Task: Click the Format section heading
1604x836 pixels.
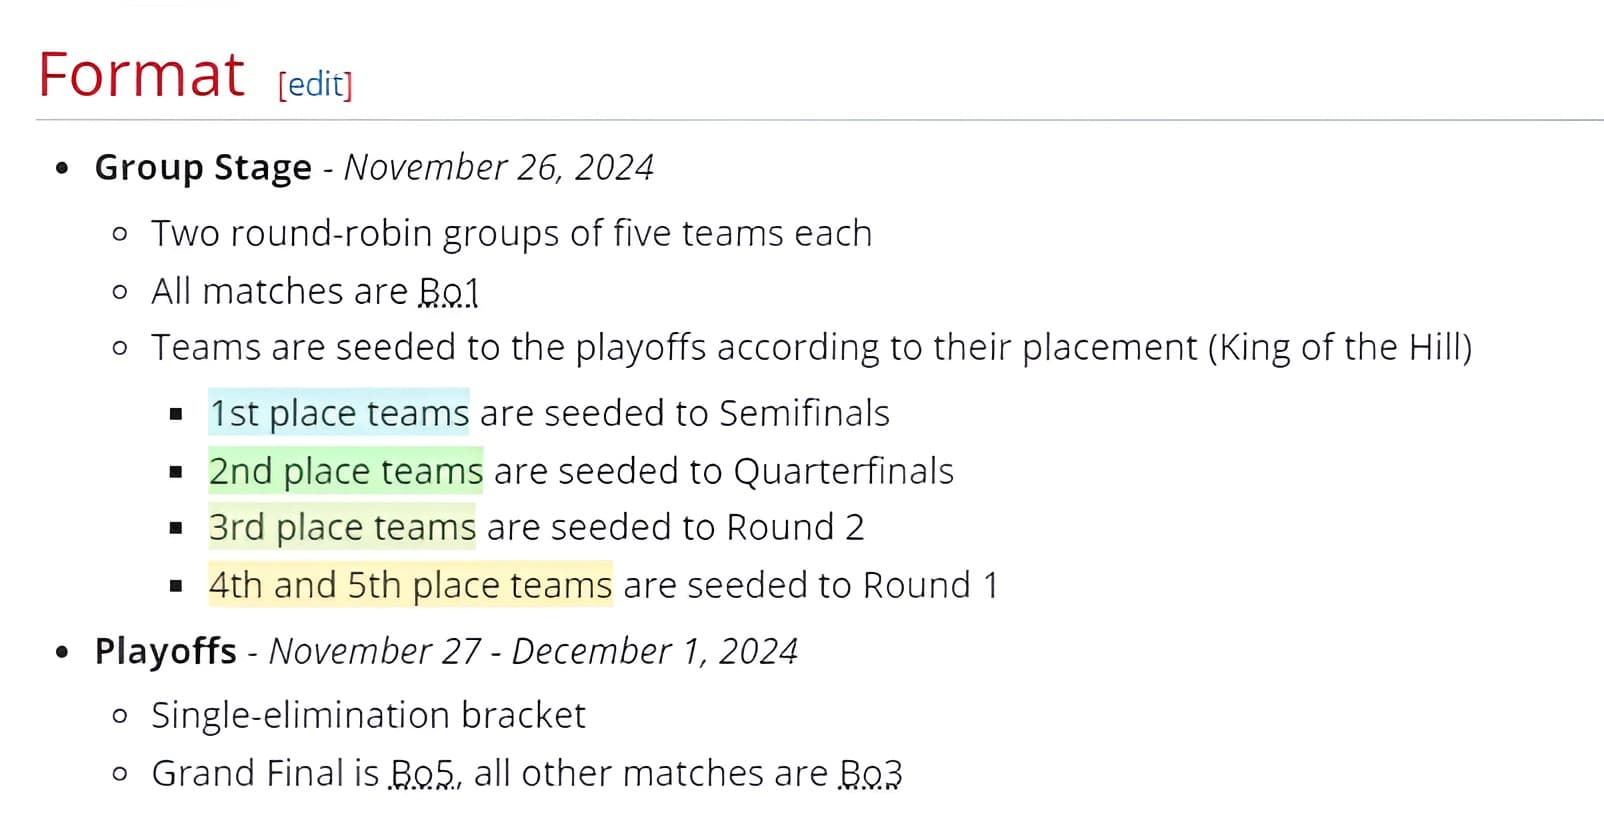Action: point(141,75)
